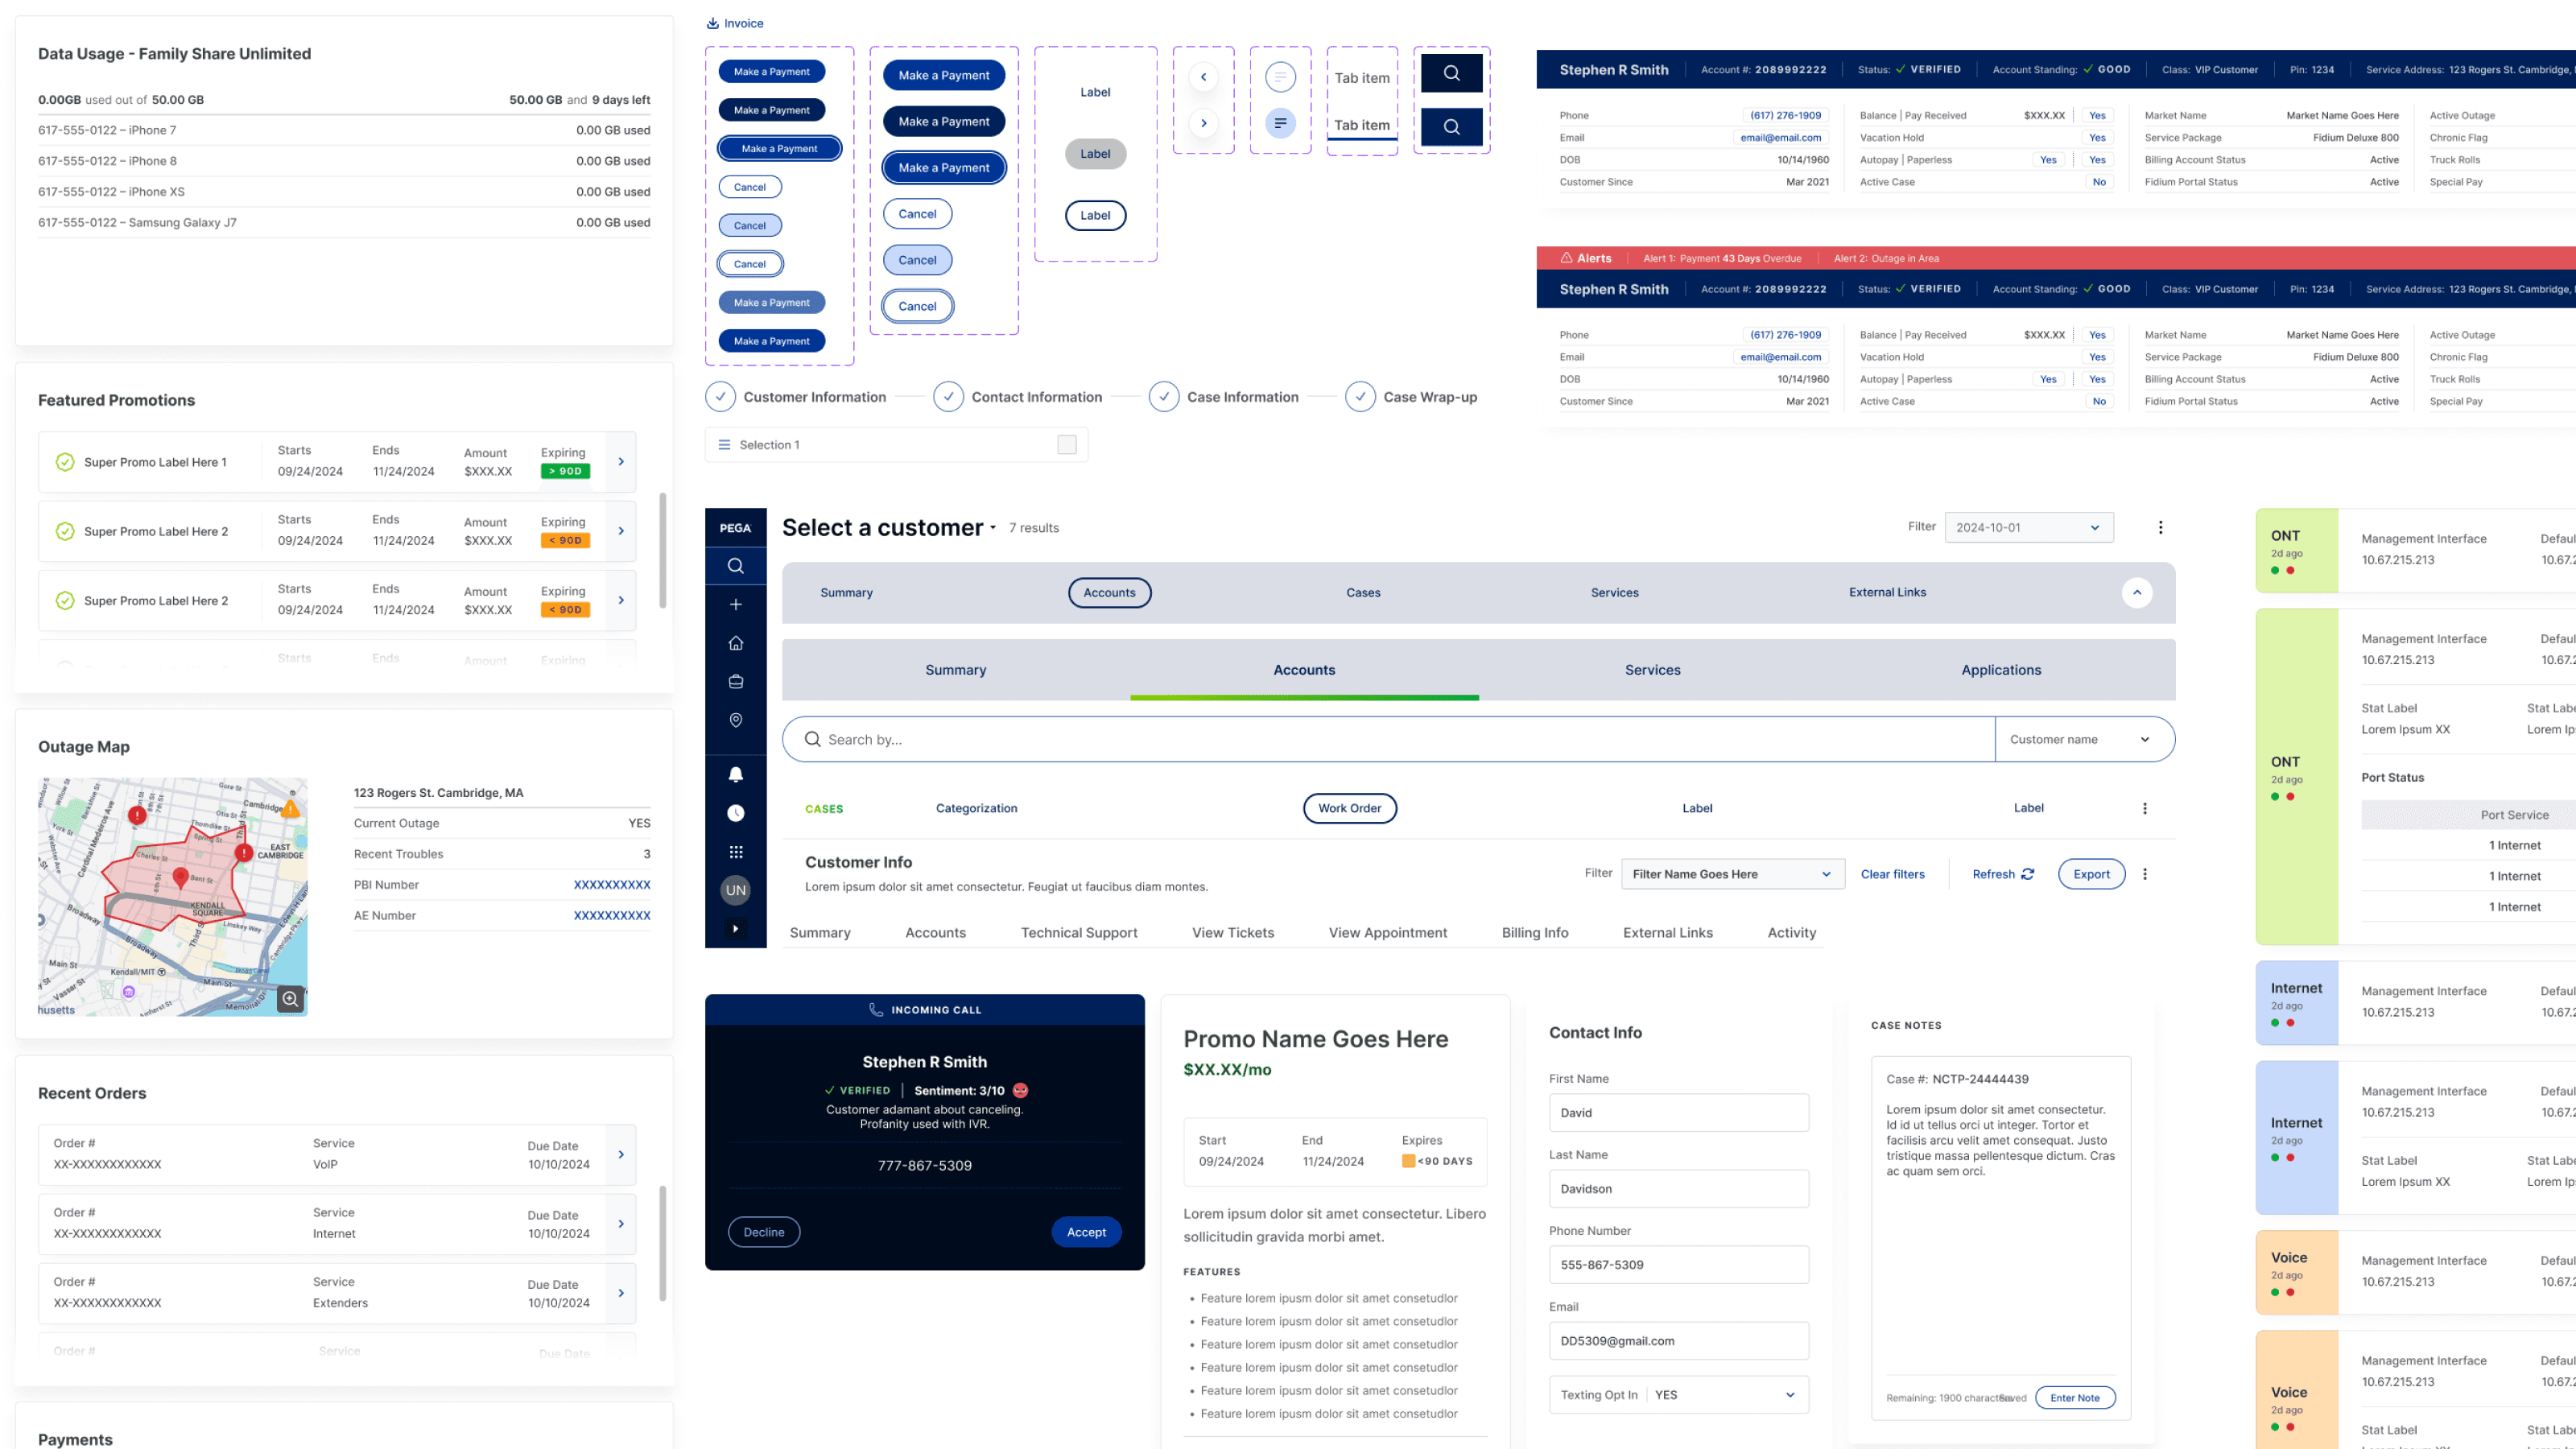Click the Refresh button

[x=2002, y=874]
